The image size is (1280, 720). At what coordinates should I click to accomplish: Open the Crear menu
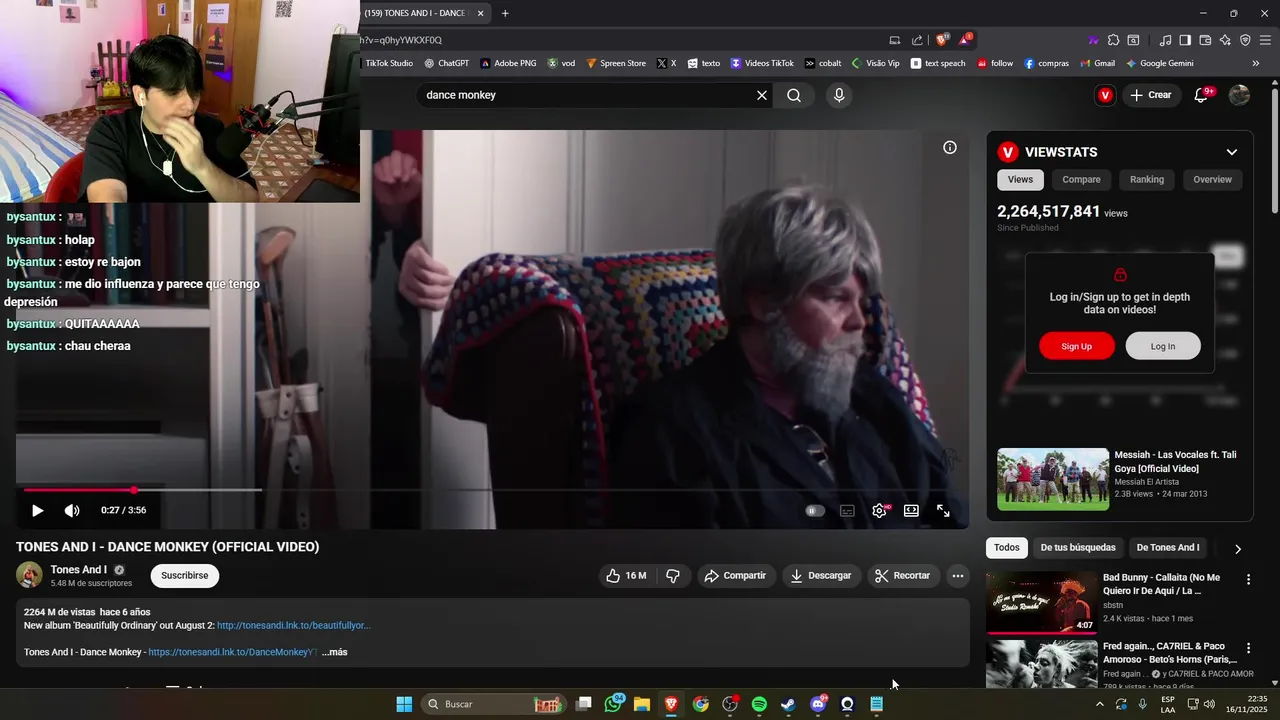pyautogui.click(x=1151, y=95)
